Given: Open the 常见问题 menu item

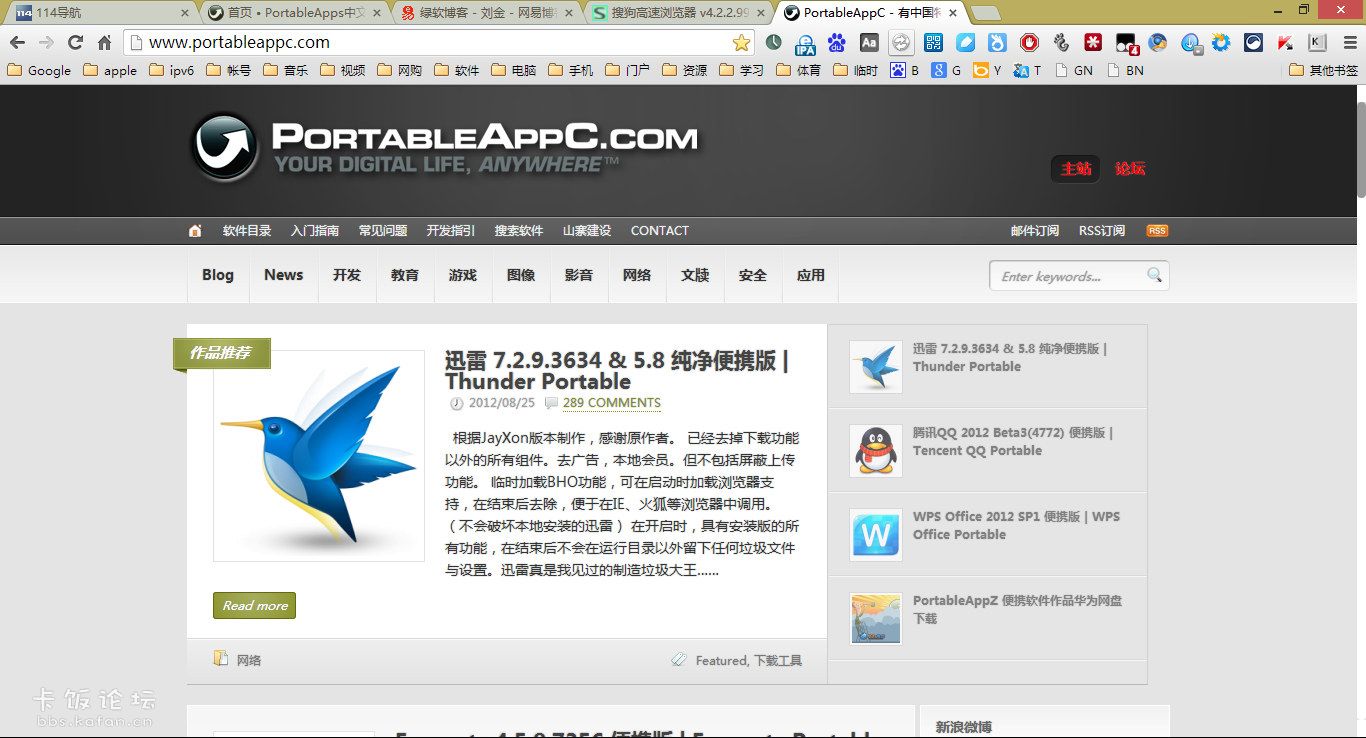Looking at the screenshot, I should pyautogui.click(x=383, y=231).
